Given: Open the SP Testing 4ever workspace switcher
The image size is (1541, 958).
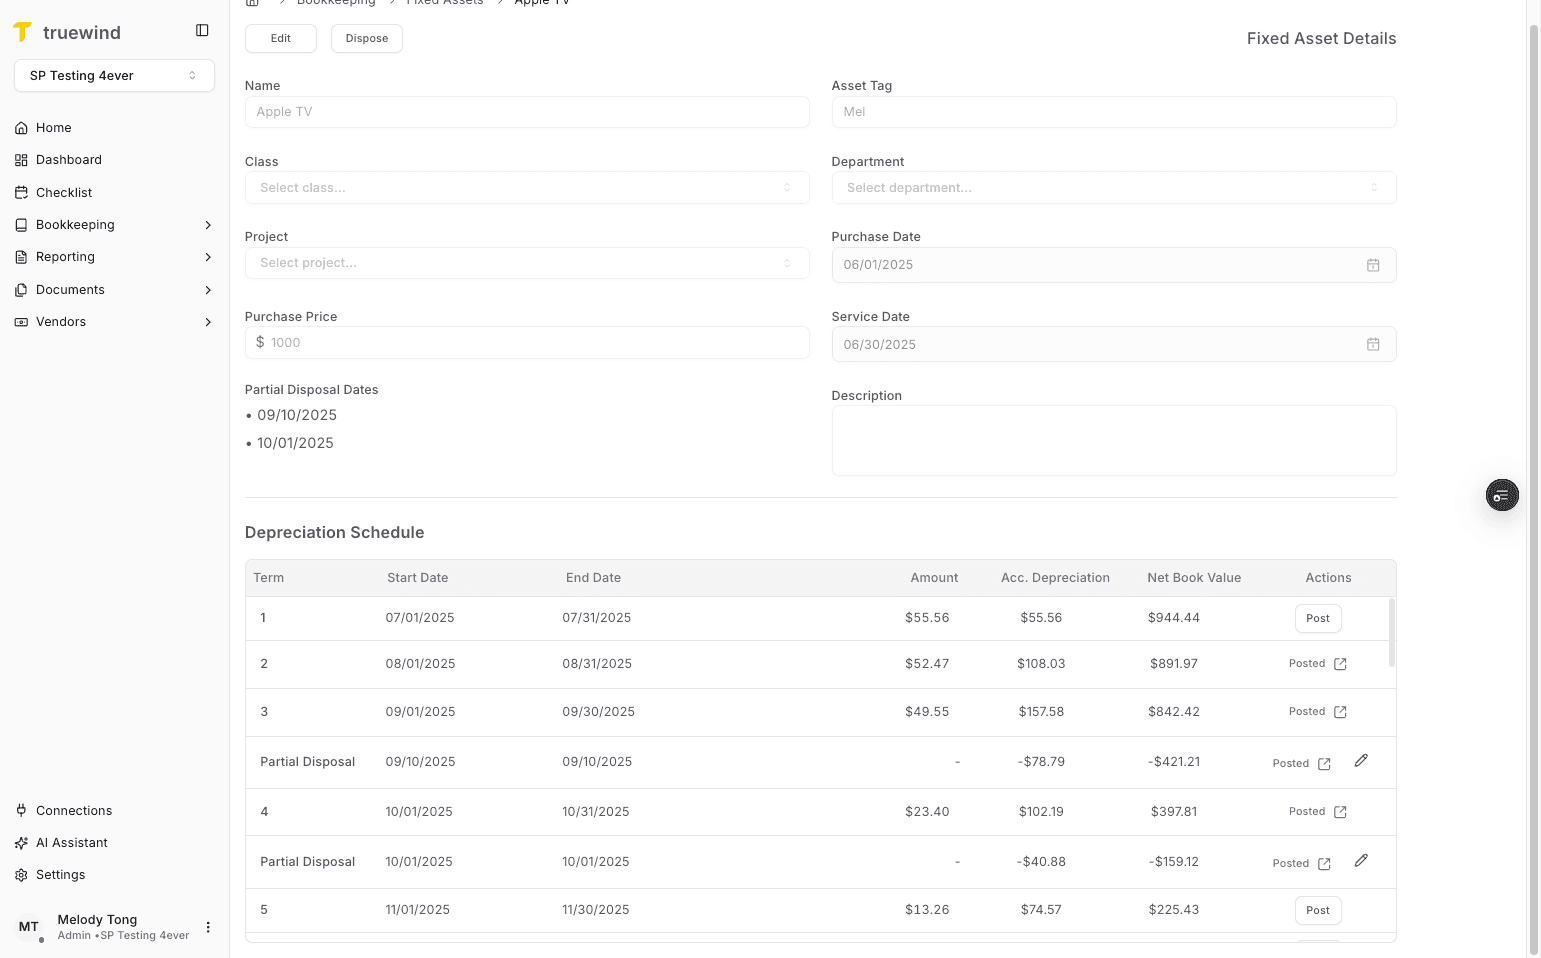Looking at the screenshot, I should (114, 75).
